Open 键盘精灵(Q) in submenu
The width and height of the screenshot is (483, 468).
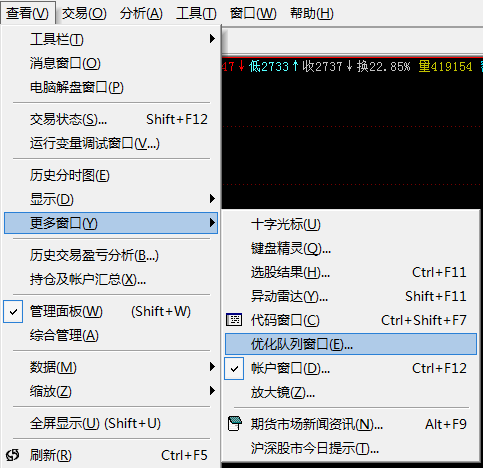[x=351, y=248]
